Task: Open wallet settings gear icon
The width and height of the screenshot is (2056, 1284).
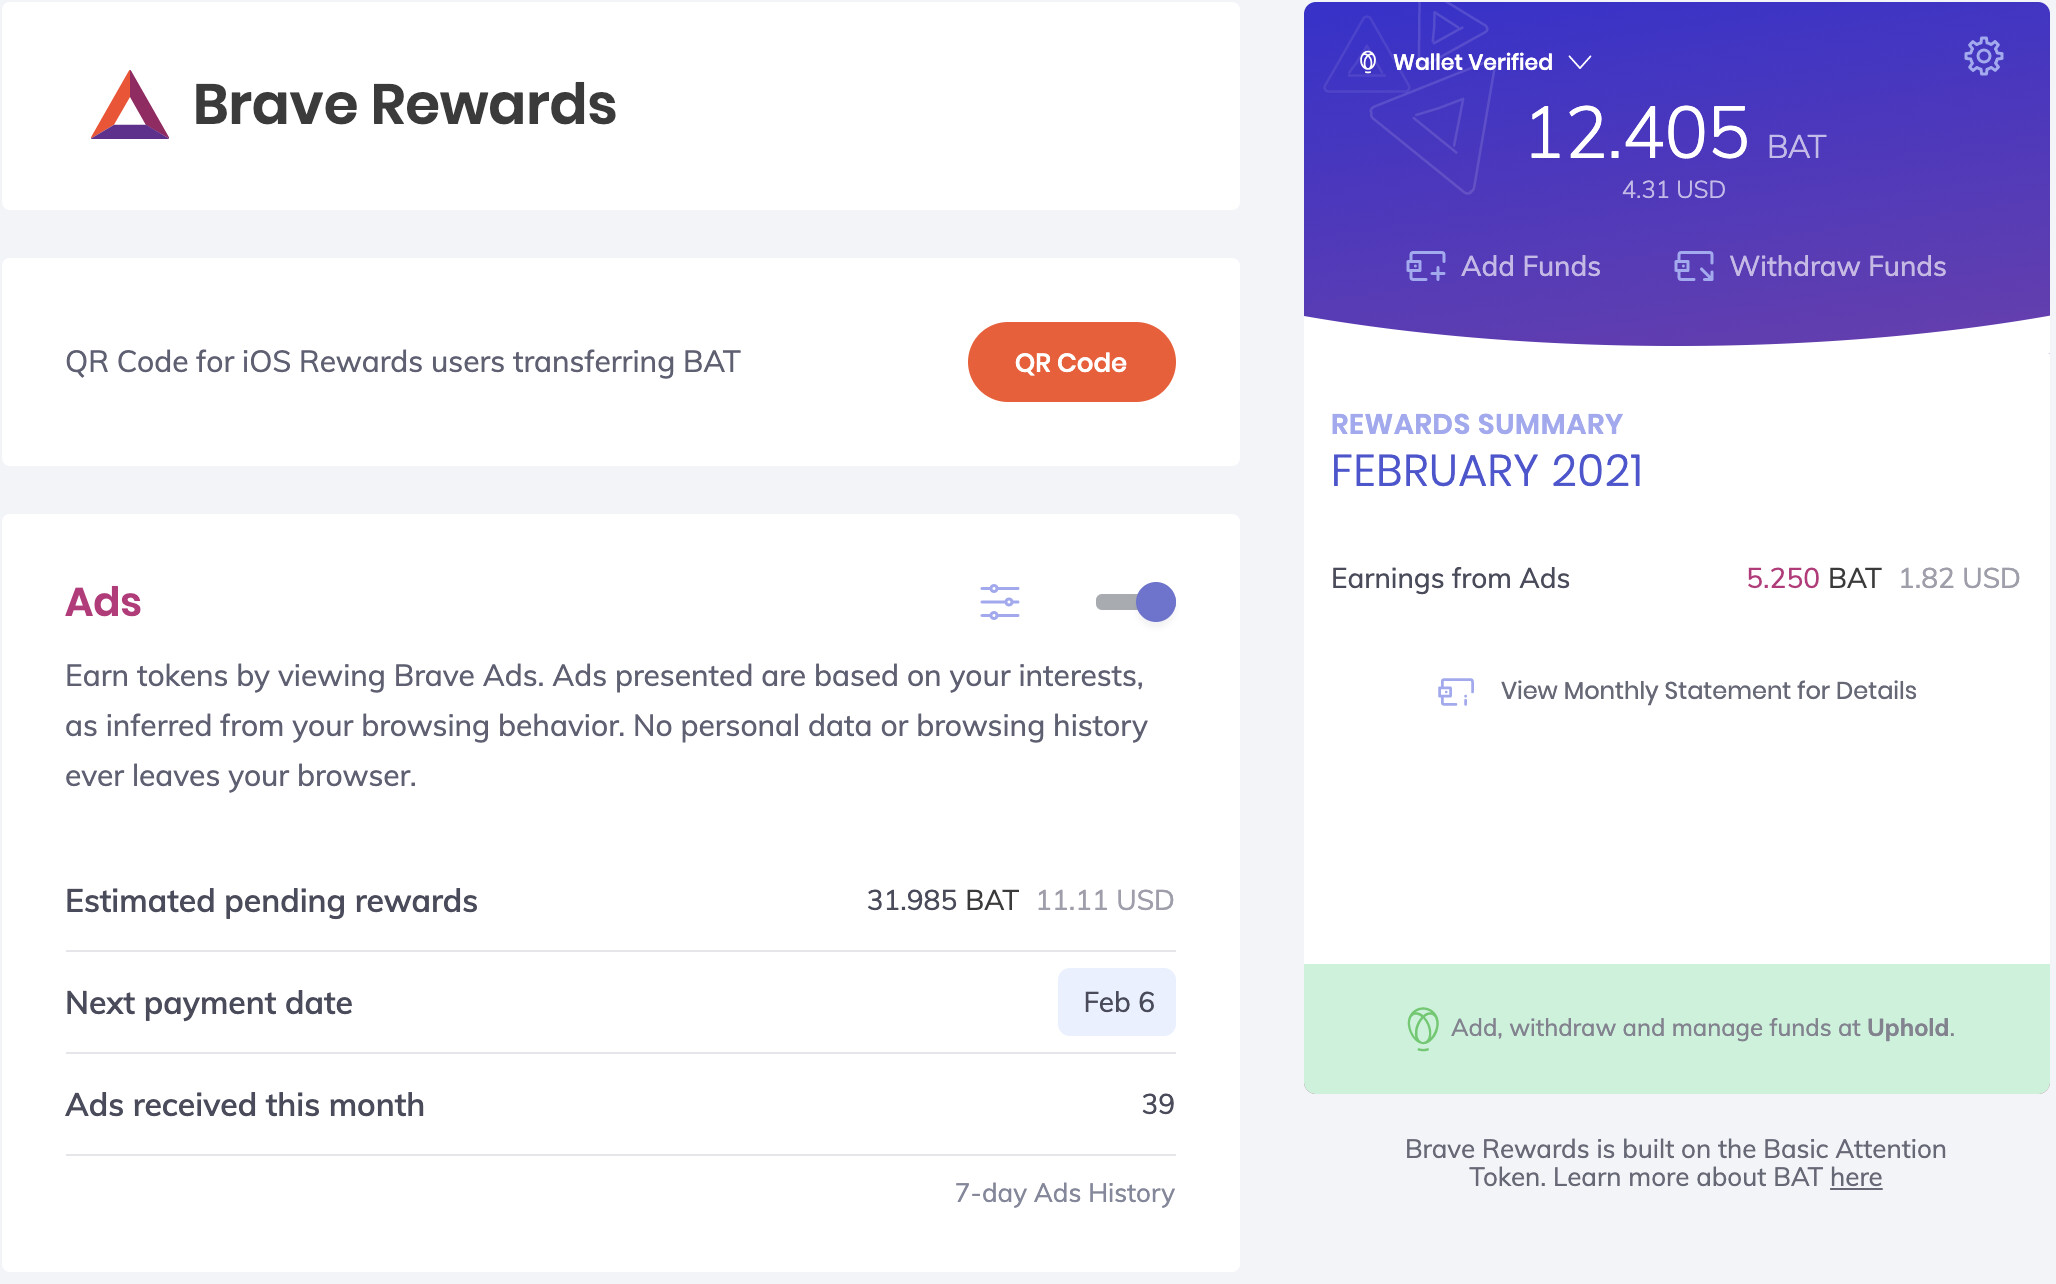Action: (1983, 56)
